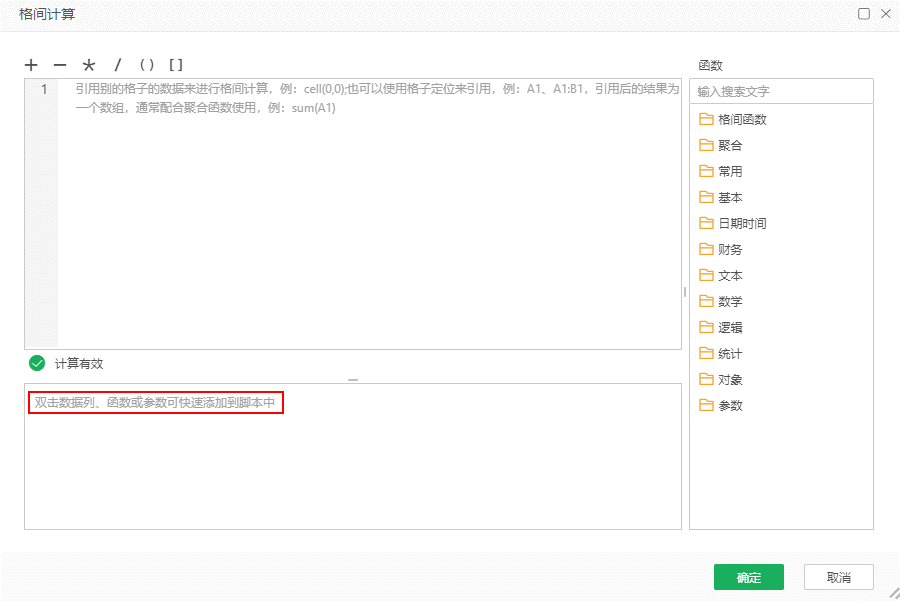The height and width of the screenshot is (601, 900).
Task: Click the green 计算有效 check icon
Action: click(x=37, y=363)
